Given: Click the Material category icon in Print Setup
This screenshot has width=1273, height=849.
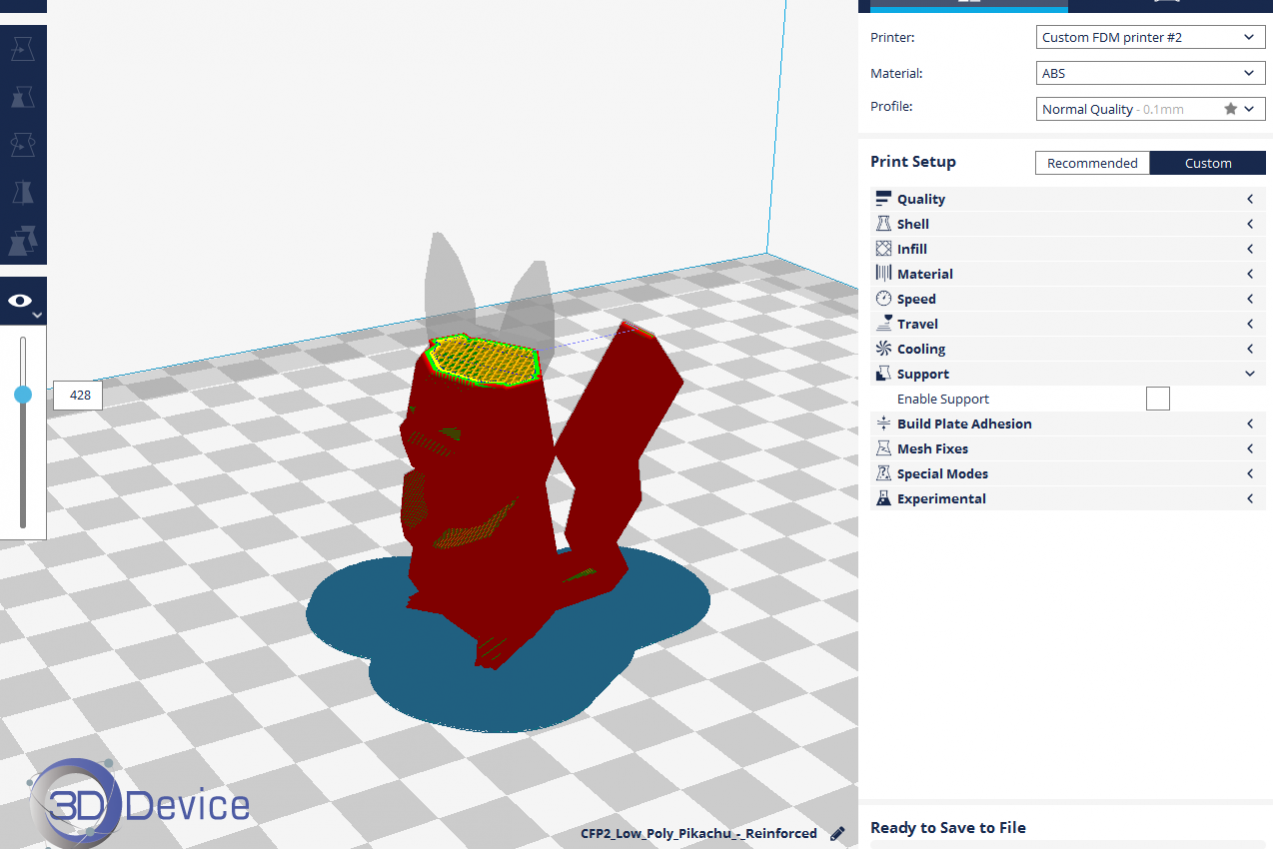Looking at the screenshot, I should click(x=883, y=274).
